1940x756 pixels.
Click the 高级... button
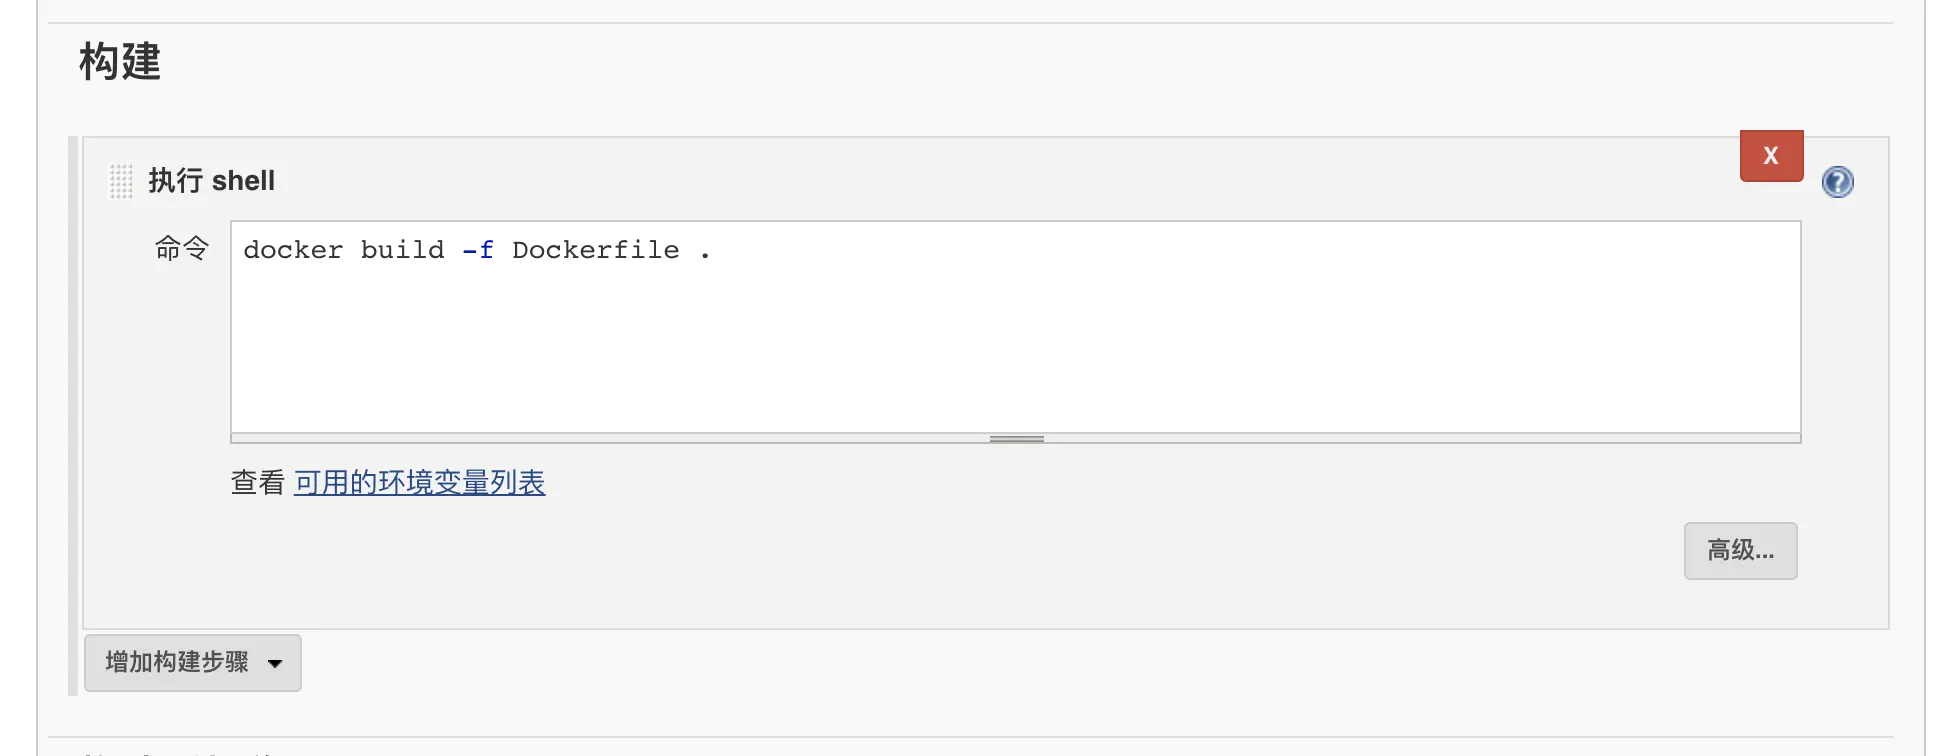tap(1740, 551)
